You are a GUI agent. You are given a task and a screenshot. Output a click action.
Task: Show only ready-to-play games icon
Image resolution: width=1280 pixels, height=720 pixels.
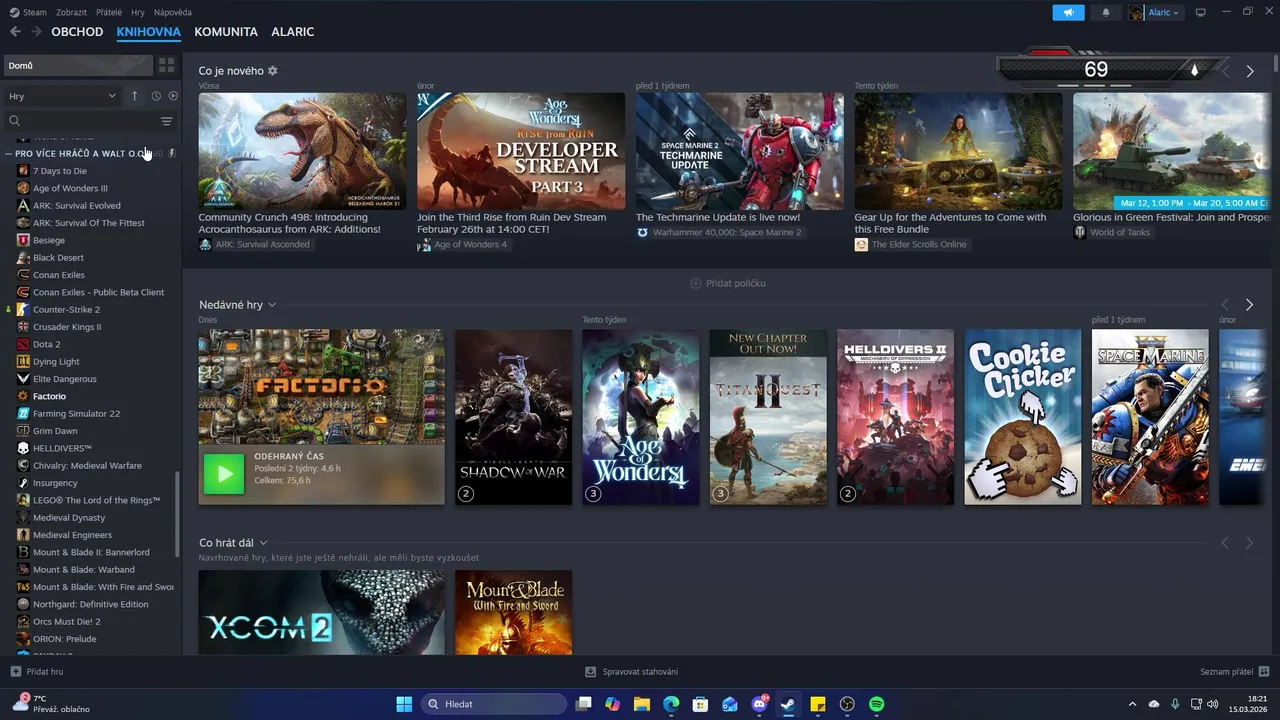click(x=173, y=96)
